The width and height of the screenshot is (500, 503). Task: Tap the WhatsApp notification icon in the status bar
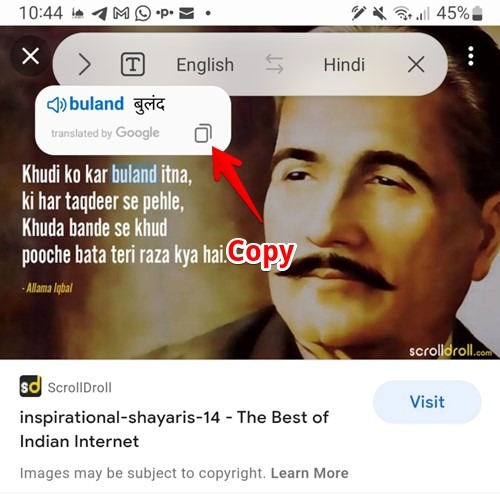click(143, 14)
